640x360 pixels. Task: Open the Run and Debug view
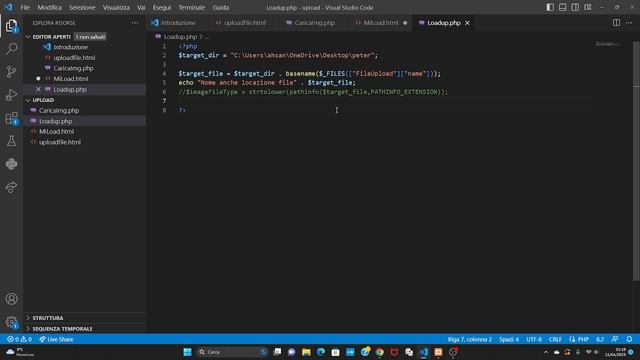(11, 95)
